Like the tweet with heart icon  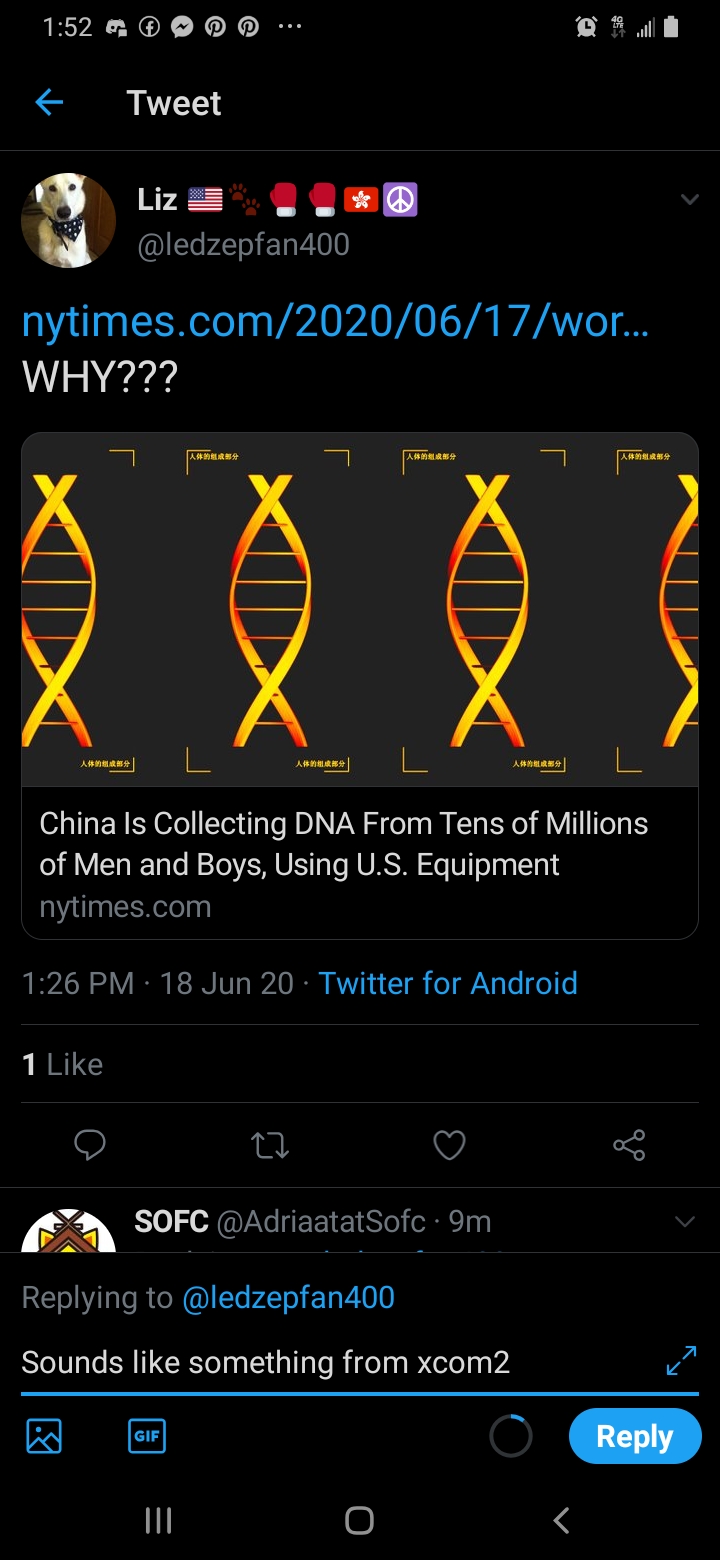point(449,1145)
